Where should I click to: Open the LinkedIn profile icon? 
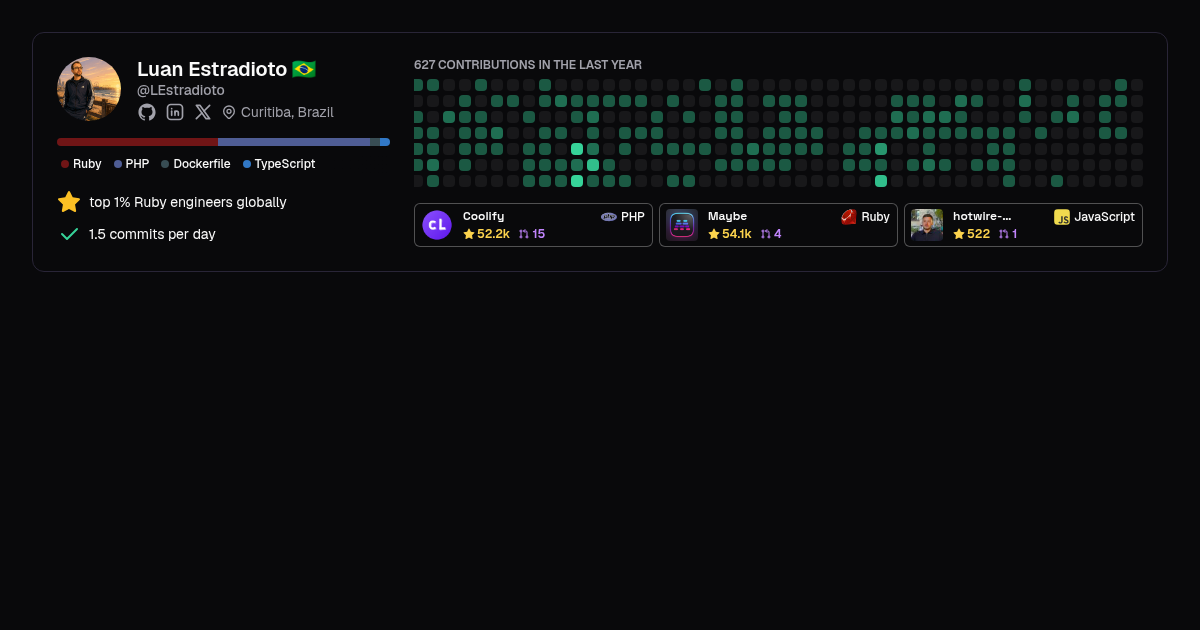[175, 112]
